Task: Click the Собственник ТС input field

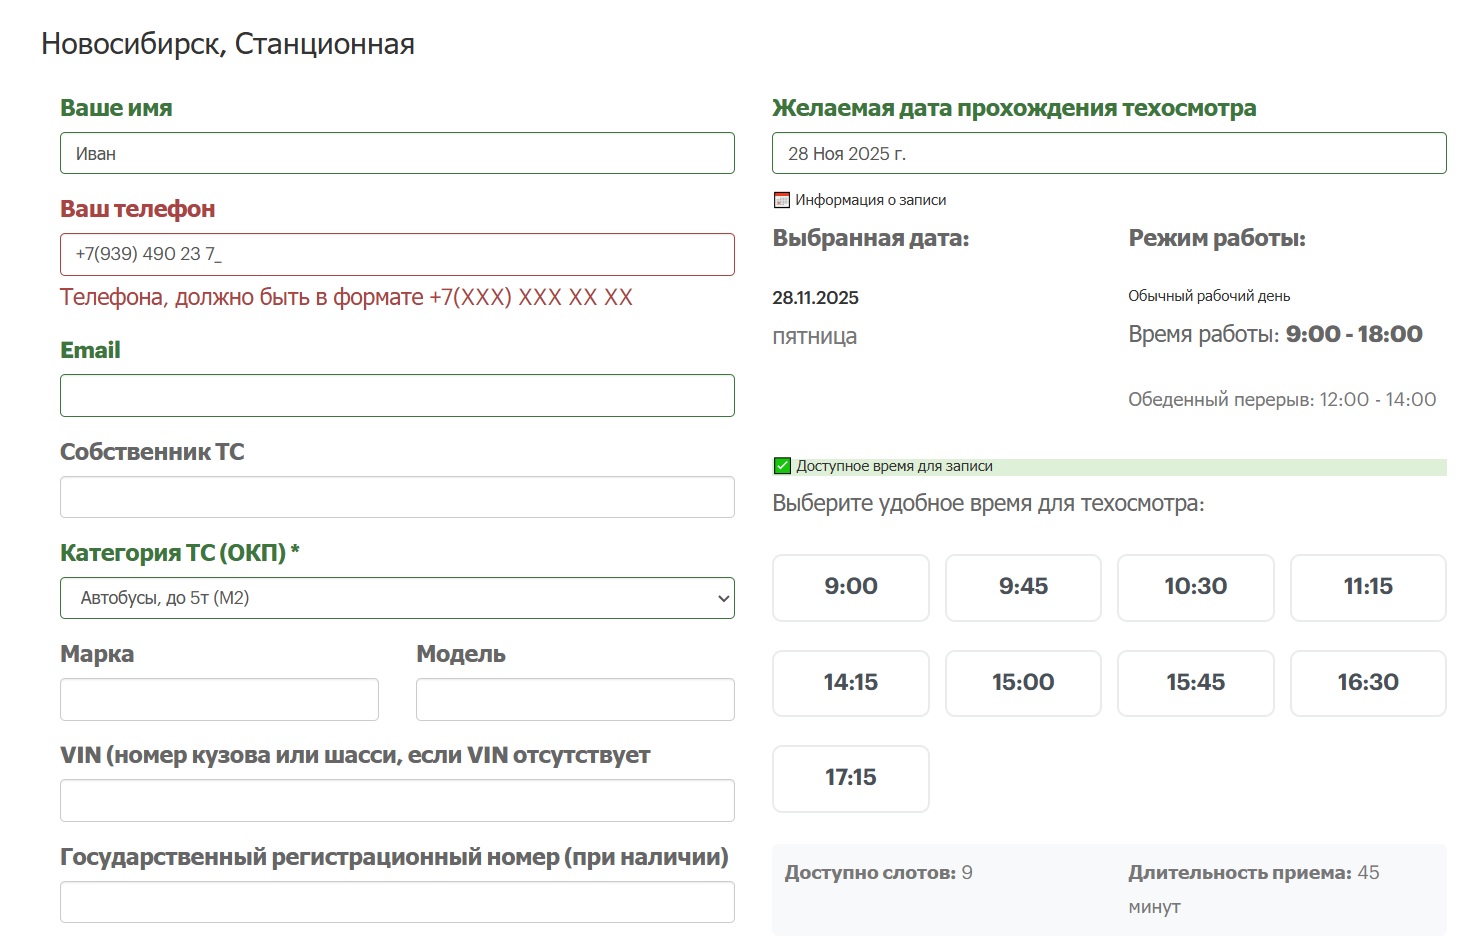Action: [x=397, y=497]
